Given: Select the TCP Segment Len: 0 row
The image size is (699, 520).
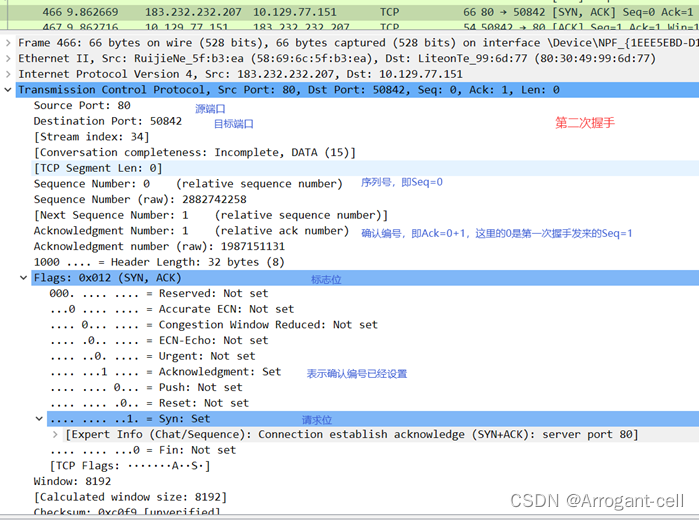Looking at the screenshot, I should tap(365, 168).
